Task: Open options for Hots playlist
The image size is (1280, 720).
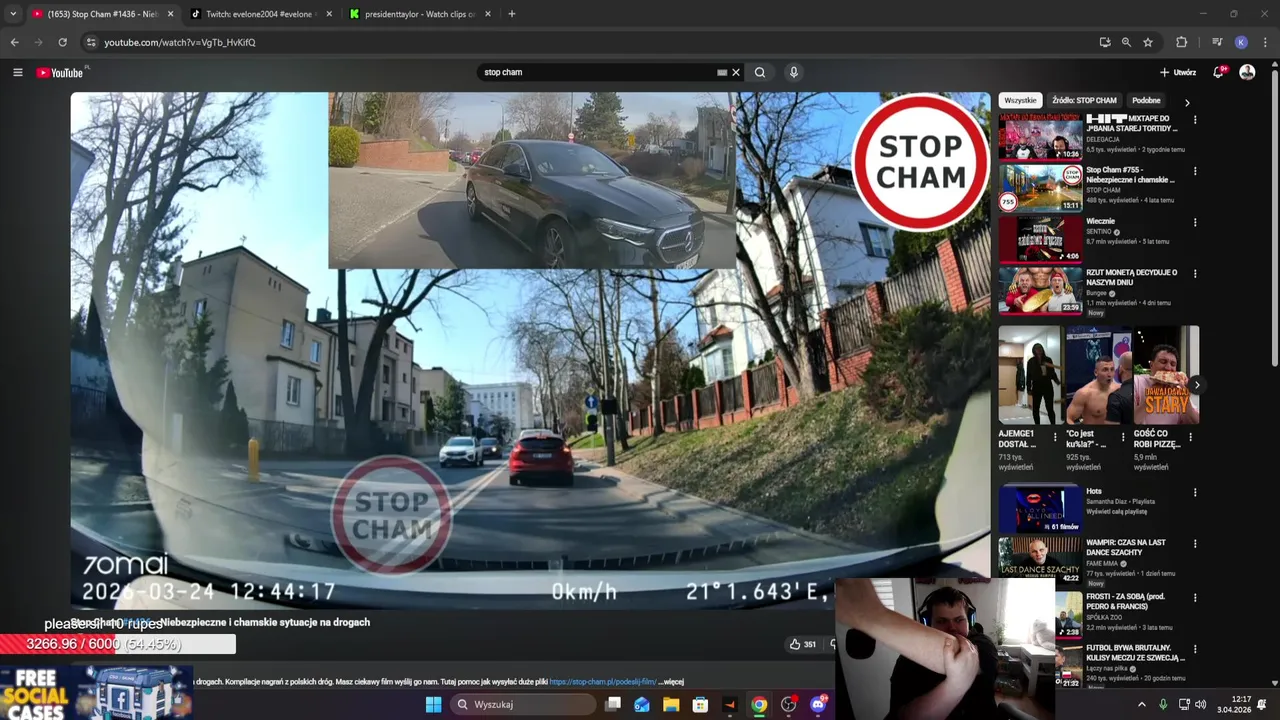Action: pyautogui.click(x=1195, y=492)
